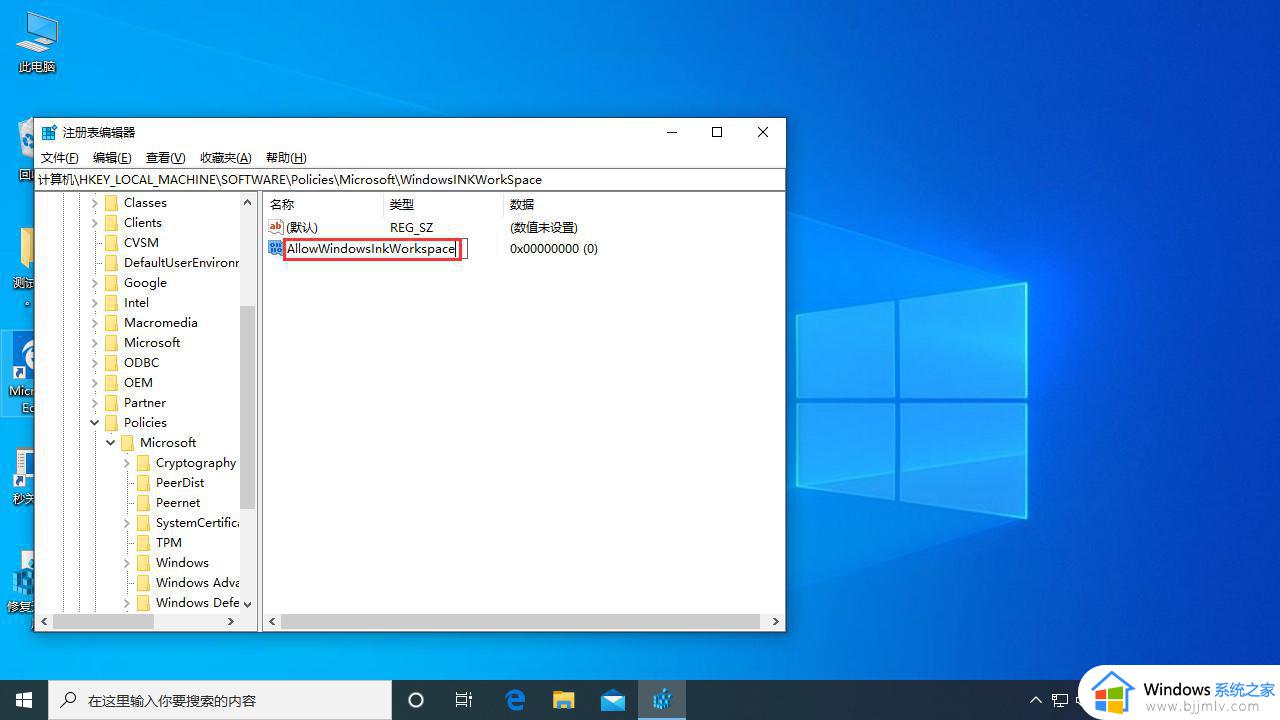Screen dimensions: 1280x720
Task: Open the 查看(V) menu
Action: point(165,158)
